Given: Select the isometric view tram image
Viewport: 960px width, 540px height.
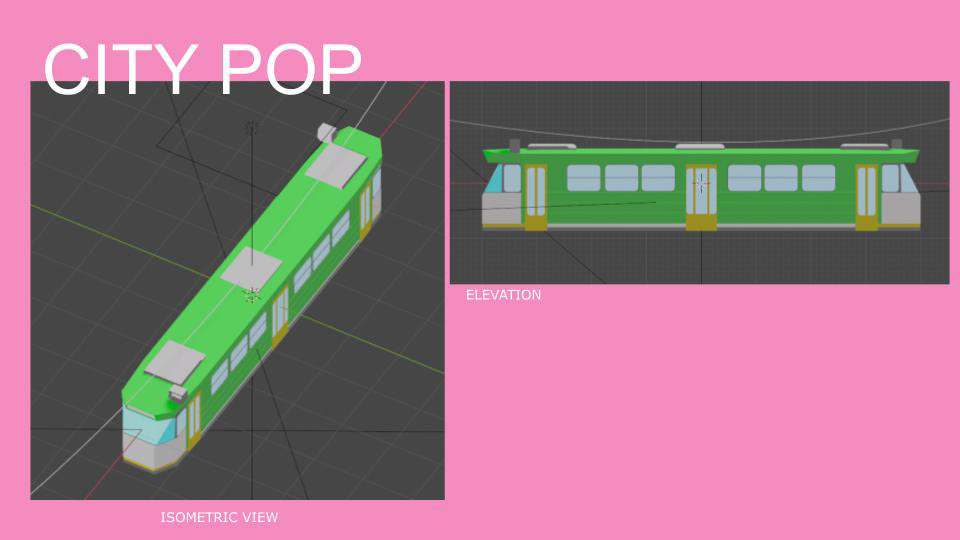Looking at the screenshot, I should pos(238,290).
